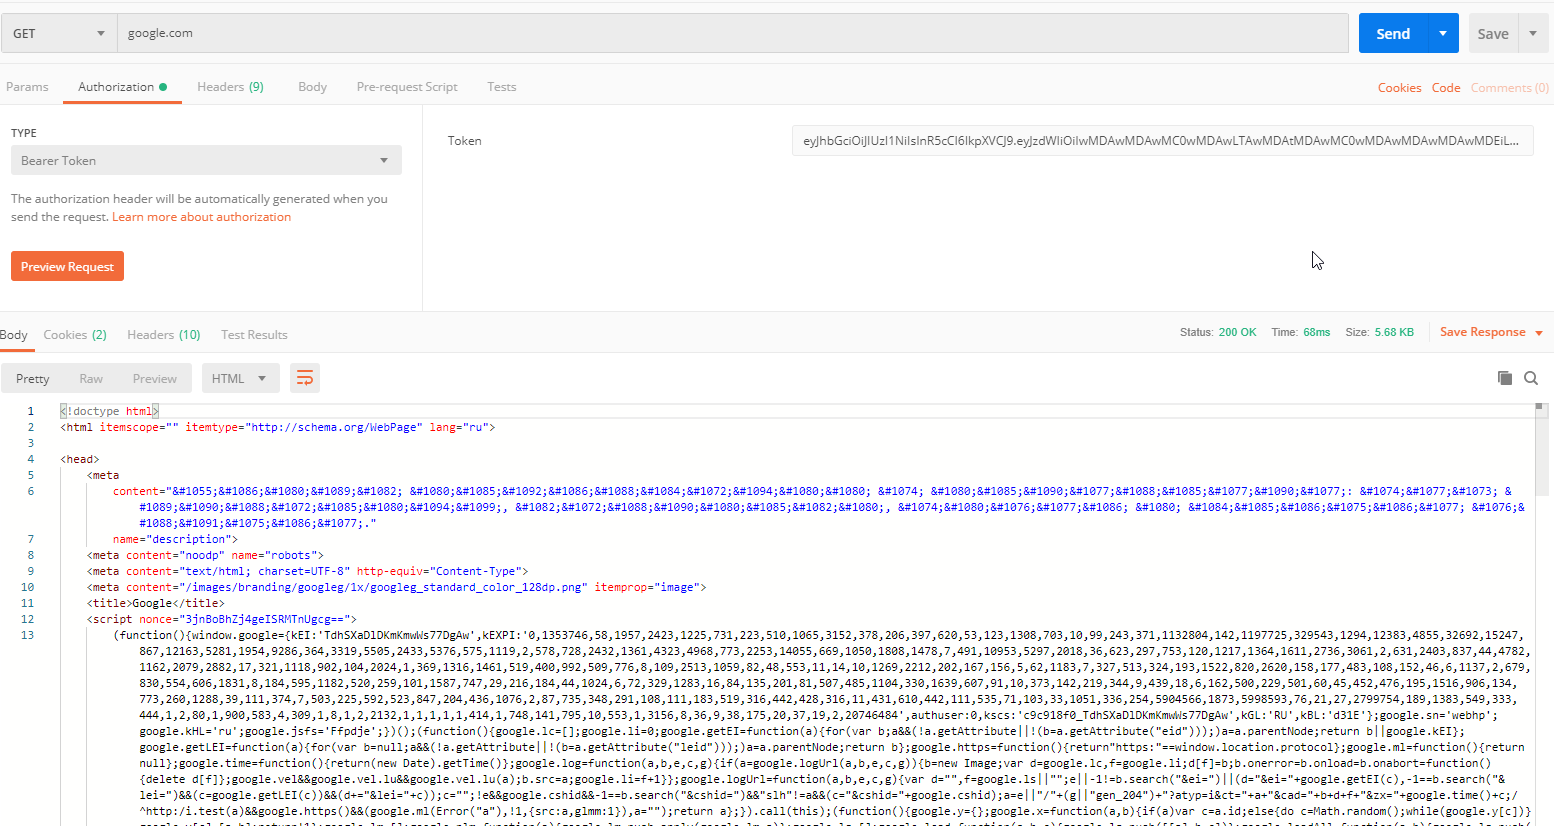Image resolution: width=1554 pixels, height=826 pixels.
Task: Open the GET request method dropdown
Action: click(x=58, y=32)
